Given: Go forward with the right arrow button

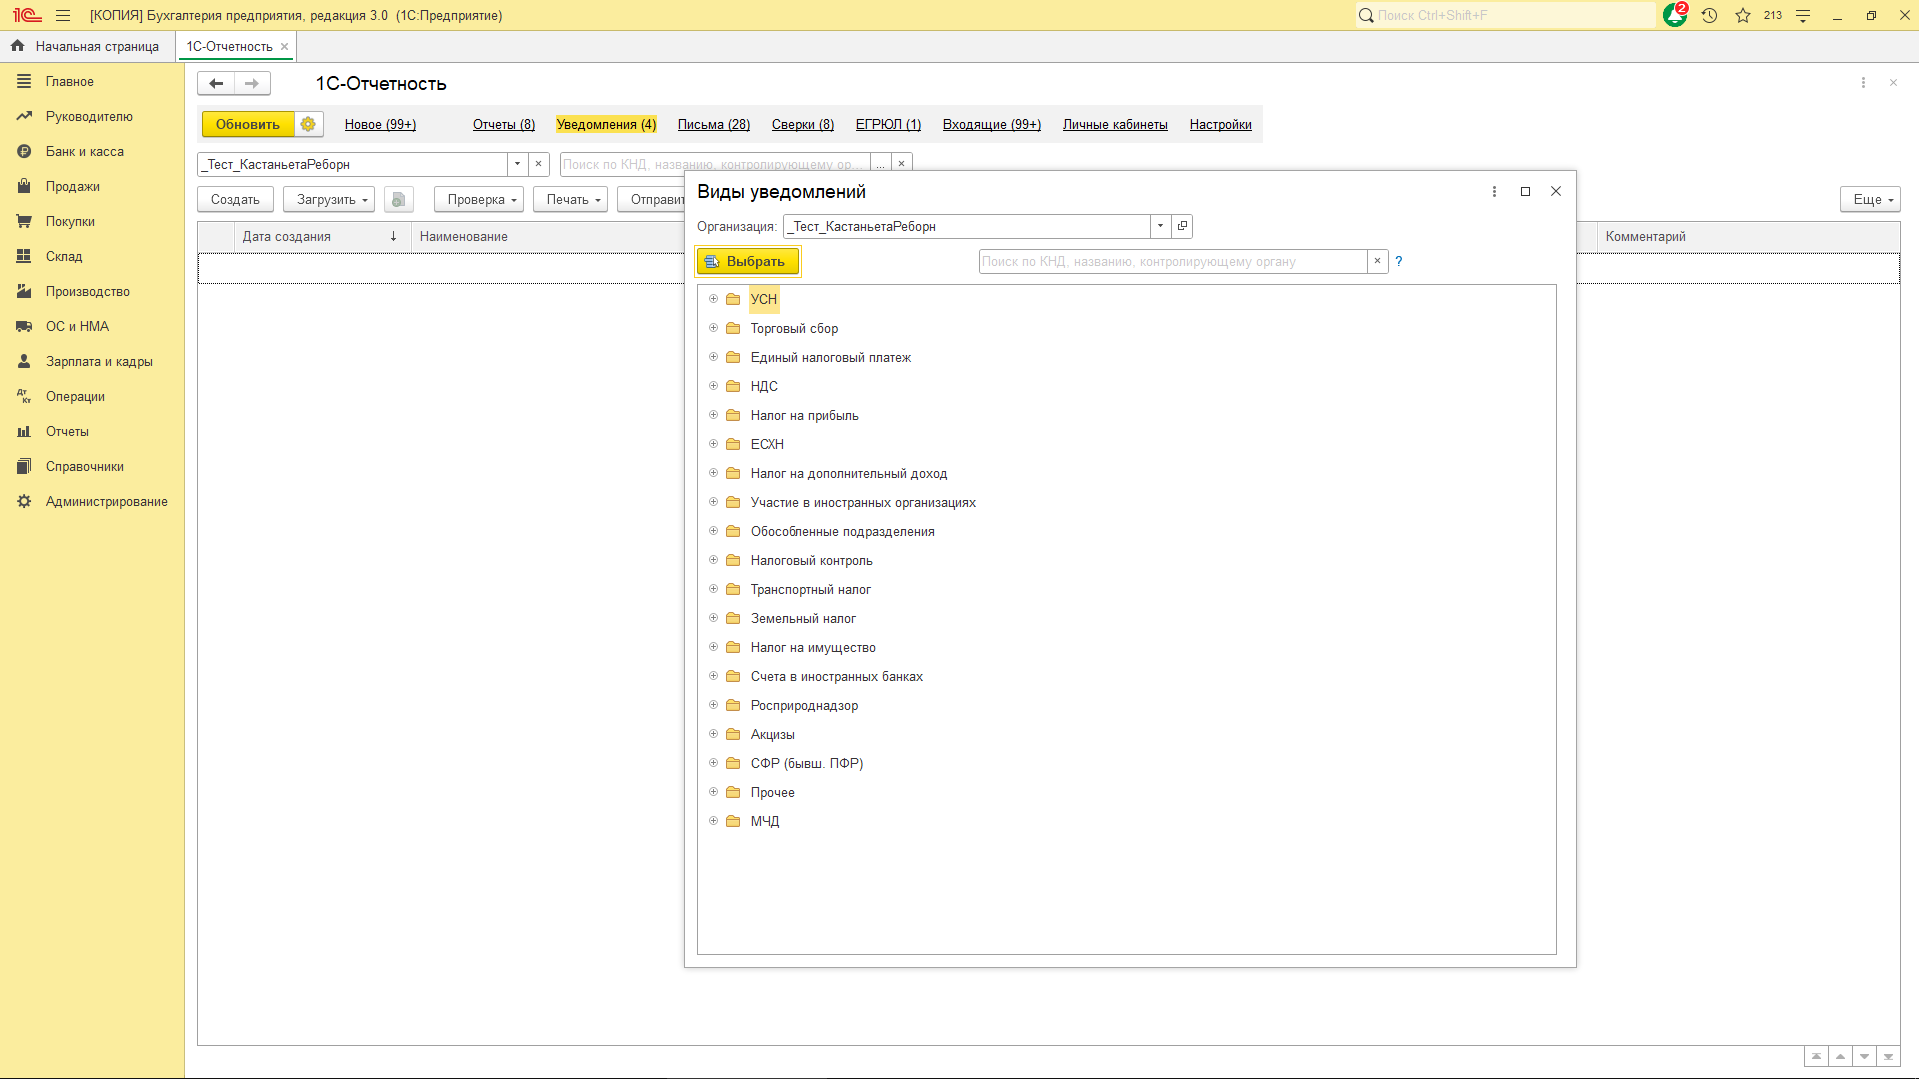Looking at the screenshot, I should tap(252, 83).
